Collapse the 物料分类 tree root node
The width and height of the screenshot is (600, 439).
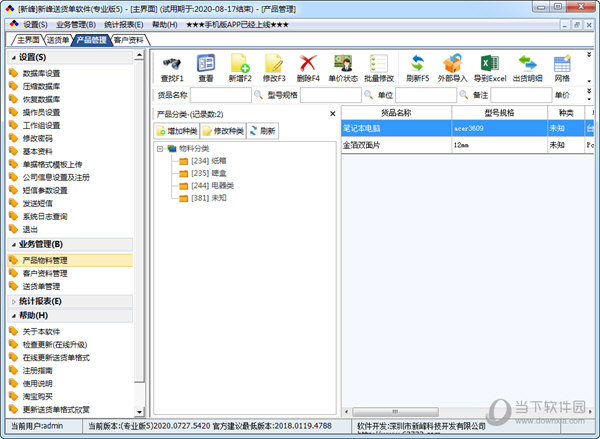pos(161,148)
